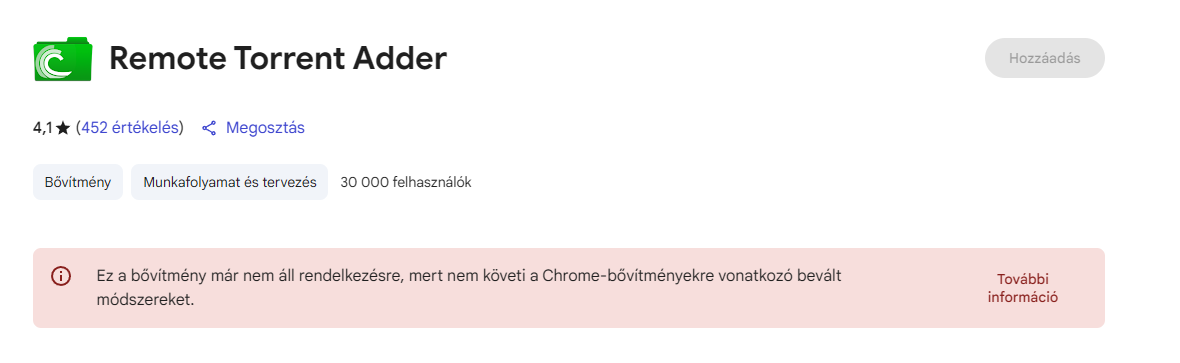Click the Megosztás share link text
This screenshot has width=1180, height=363.
(265, 128)
